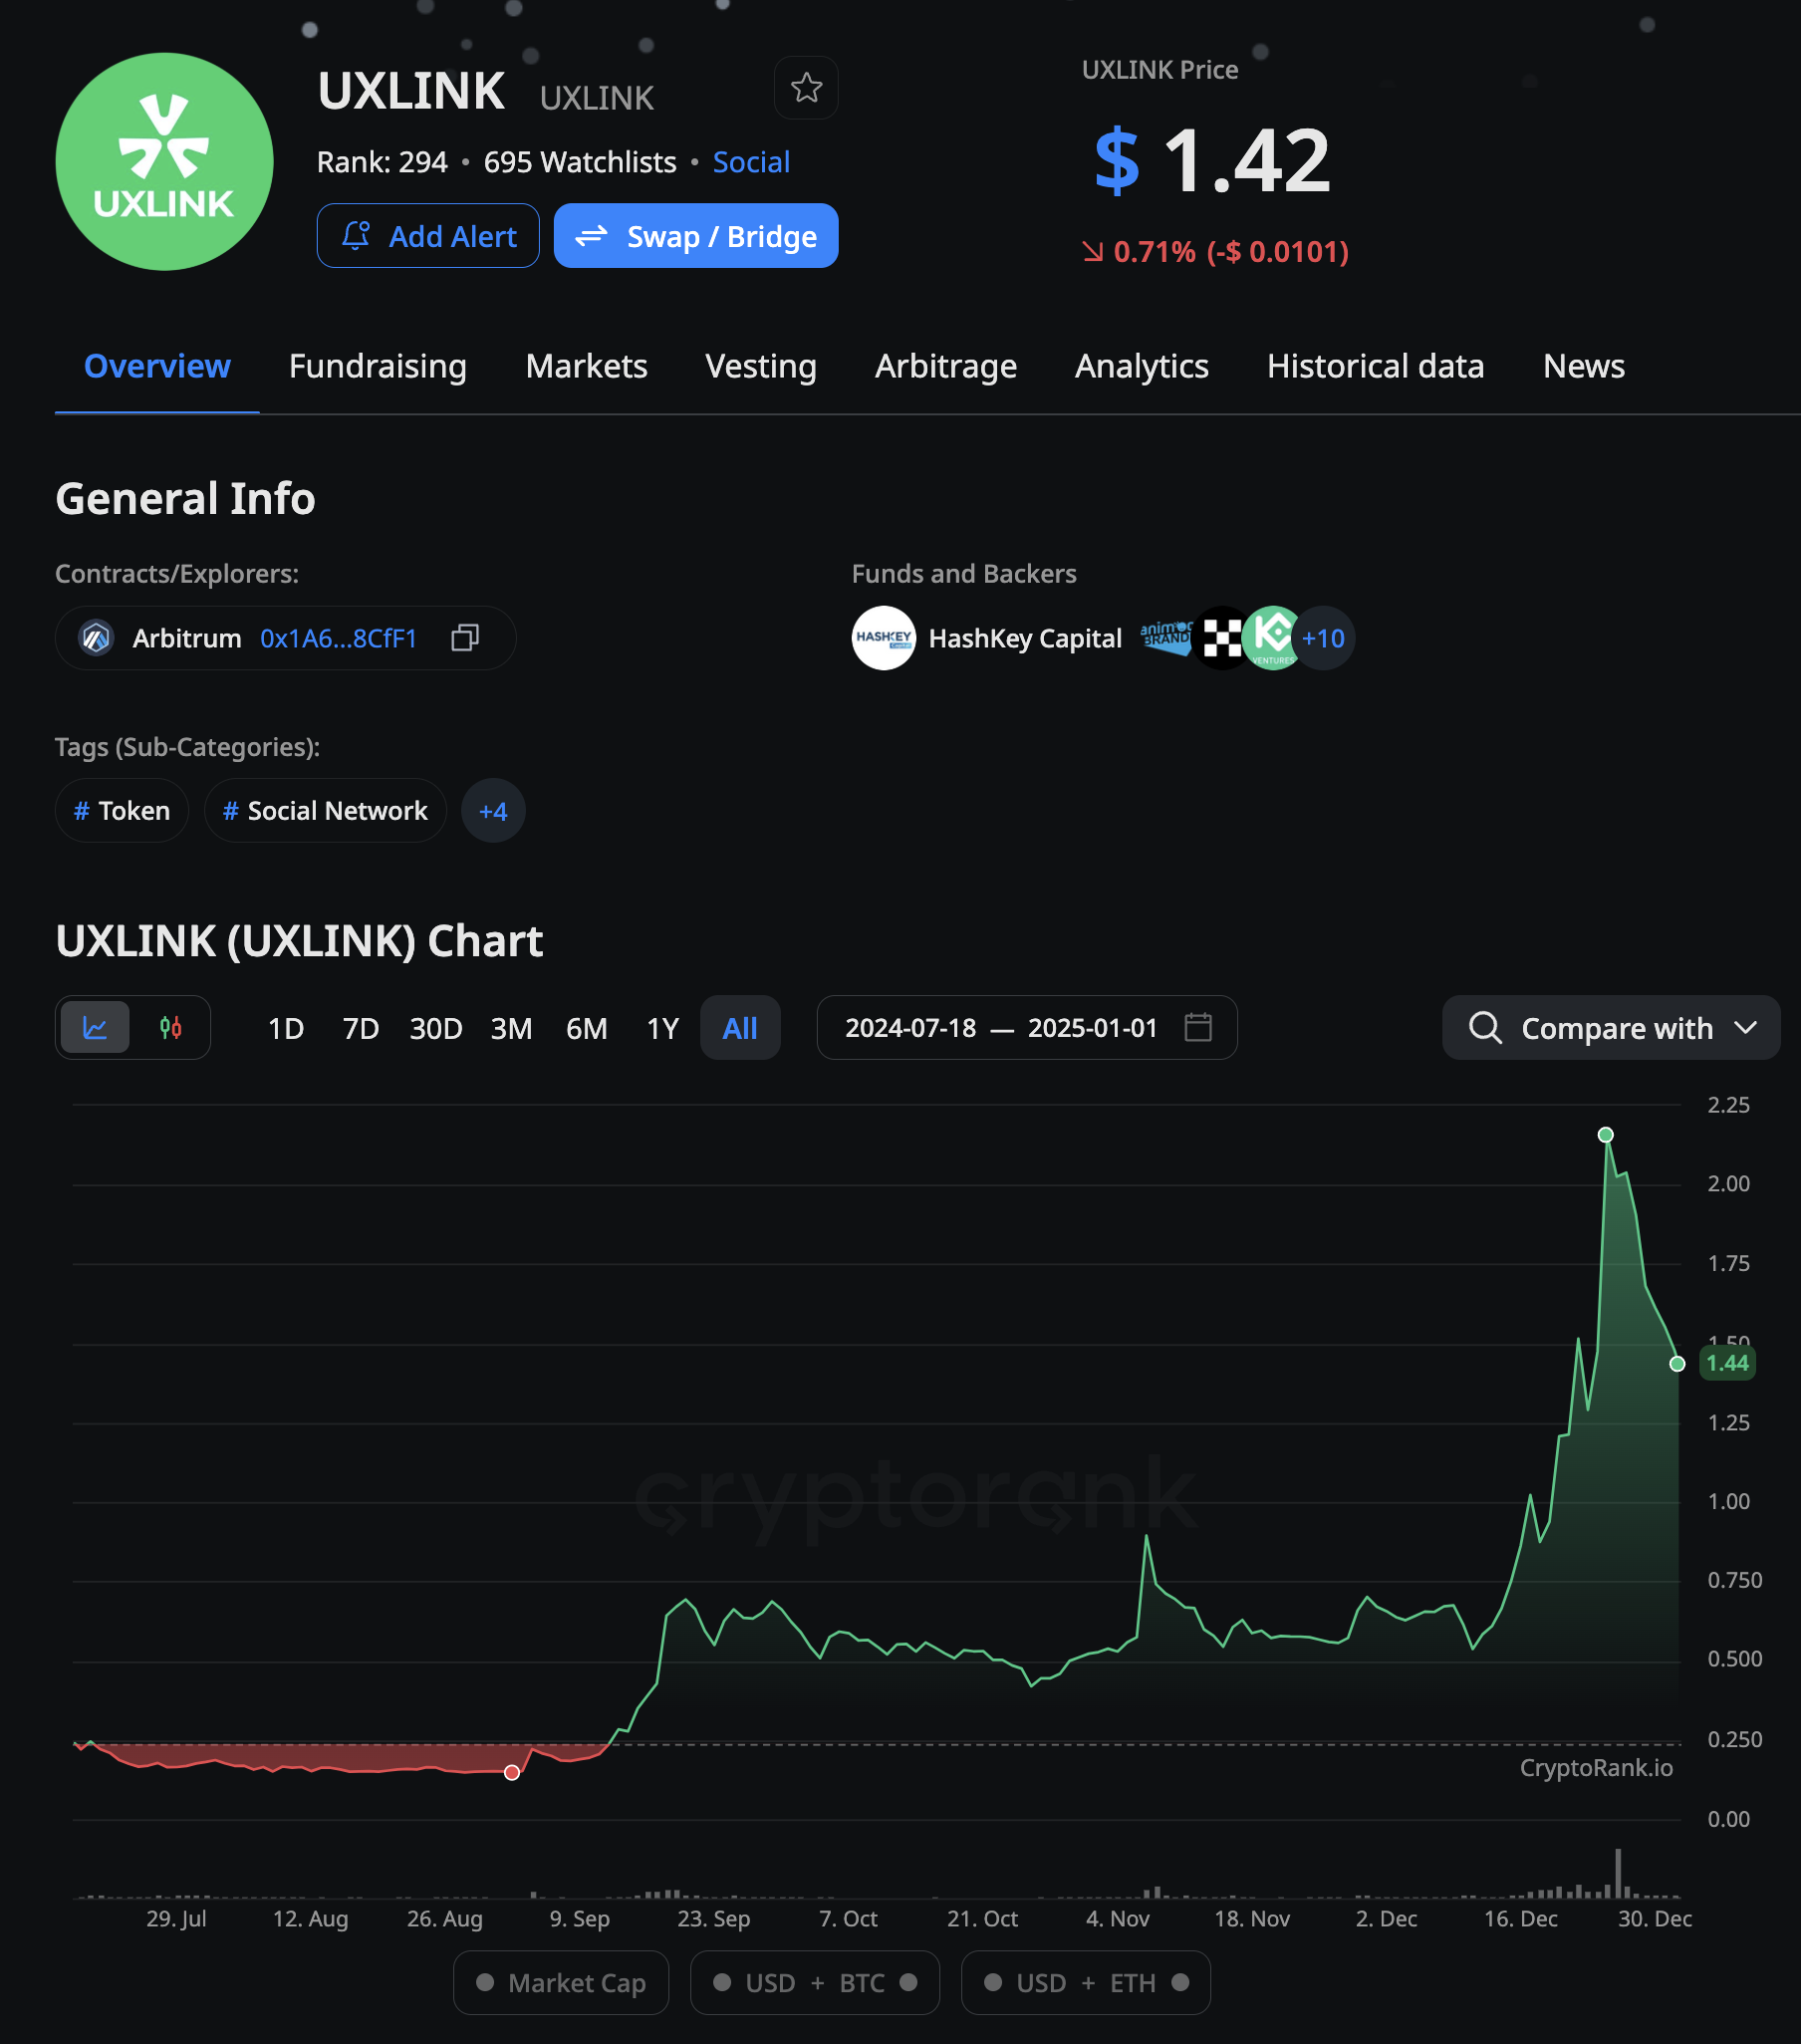
Task: Click the Add Alert button
Action: pyautogui.click(x=428, y=236)
